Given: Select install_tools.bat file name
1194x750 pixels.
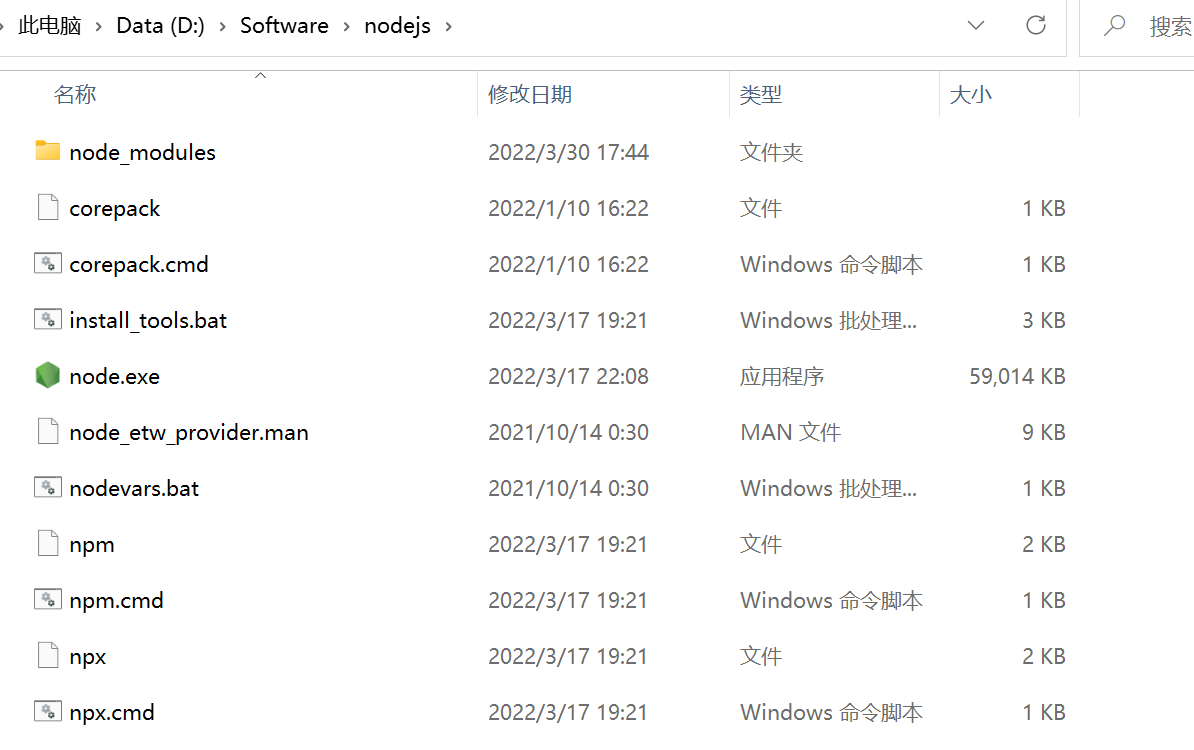Looking at the screenshot, I should point(148,321).
